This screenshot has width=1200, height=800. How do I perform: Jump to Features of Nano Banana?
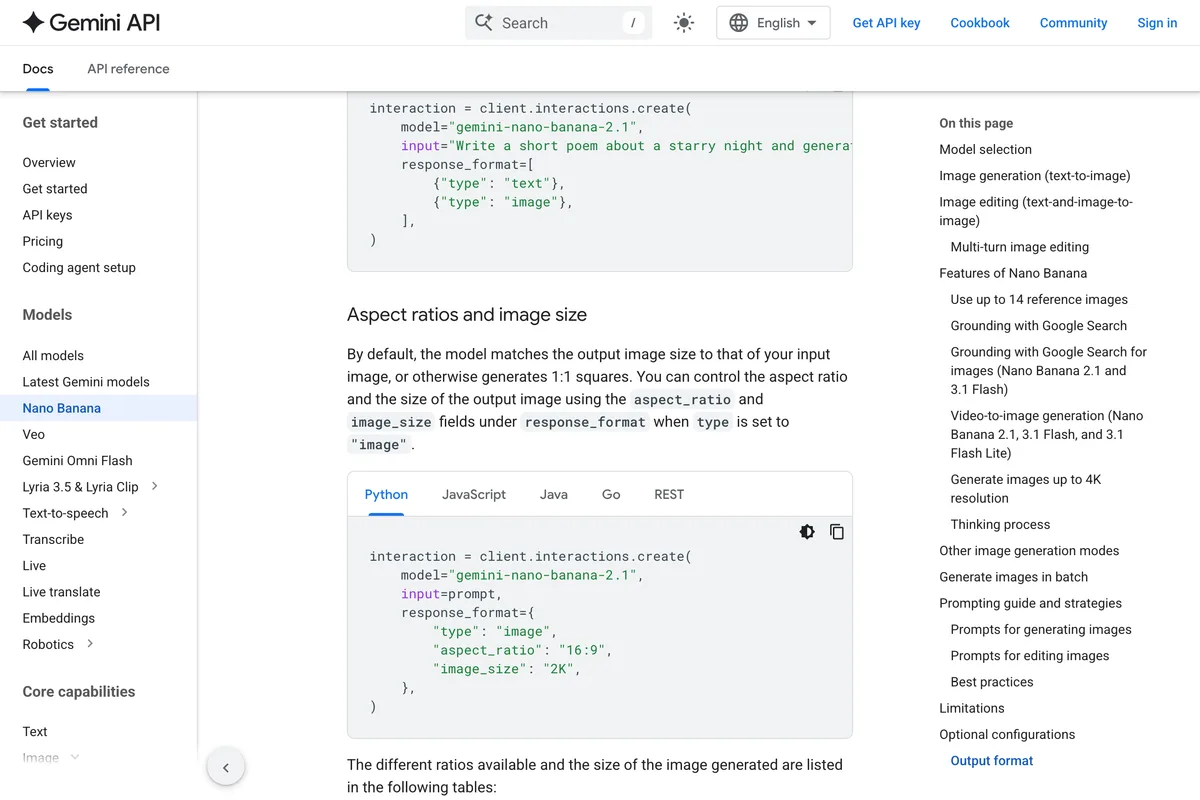[1013, 273]
